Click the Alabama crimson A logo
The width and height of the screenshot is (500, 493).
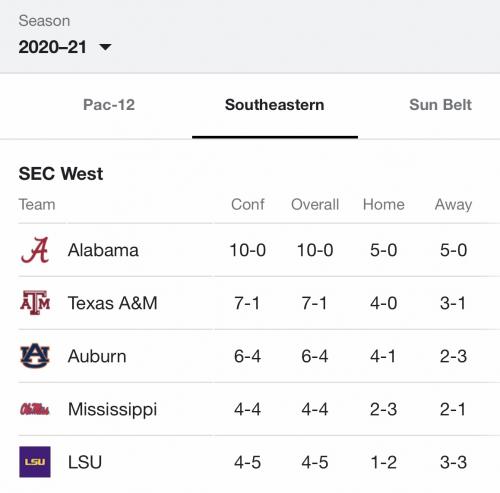pos(35,250)
